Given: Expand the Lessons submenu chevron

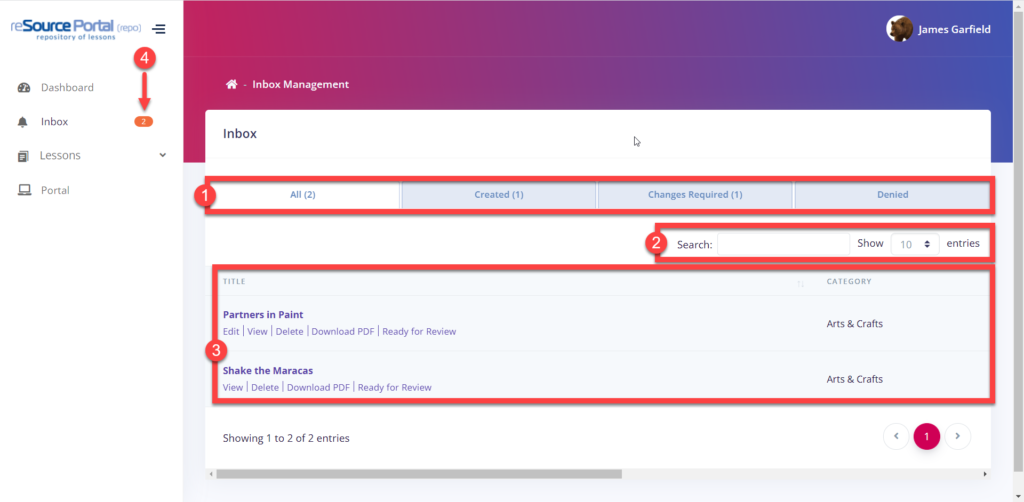Looking at the screenshot, I should tap(163, 155).
